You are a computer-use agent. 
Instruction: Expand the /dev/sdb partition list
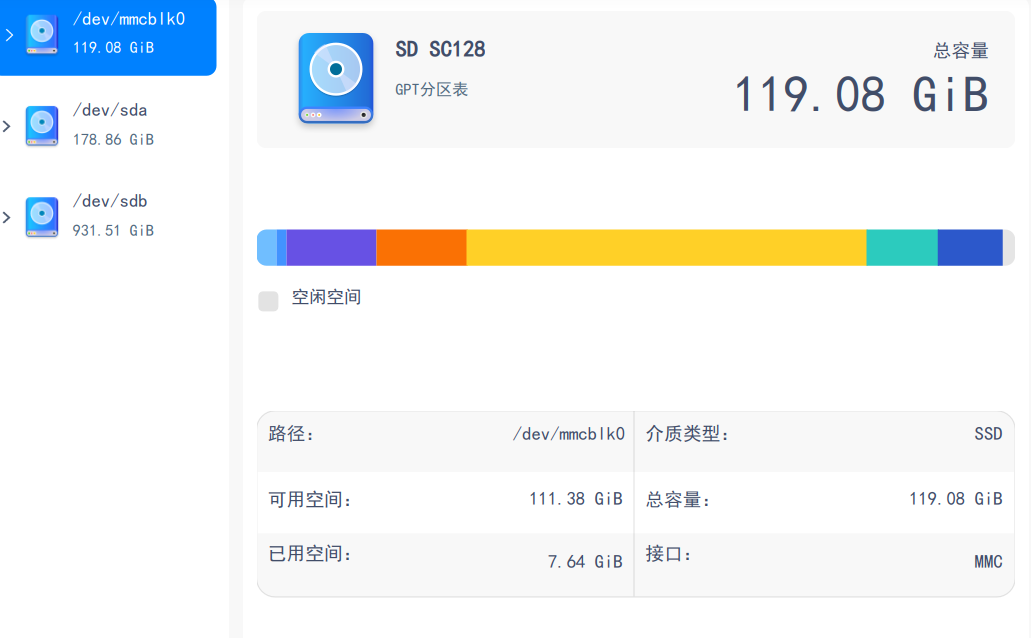coord(6,216)
